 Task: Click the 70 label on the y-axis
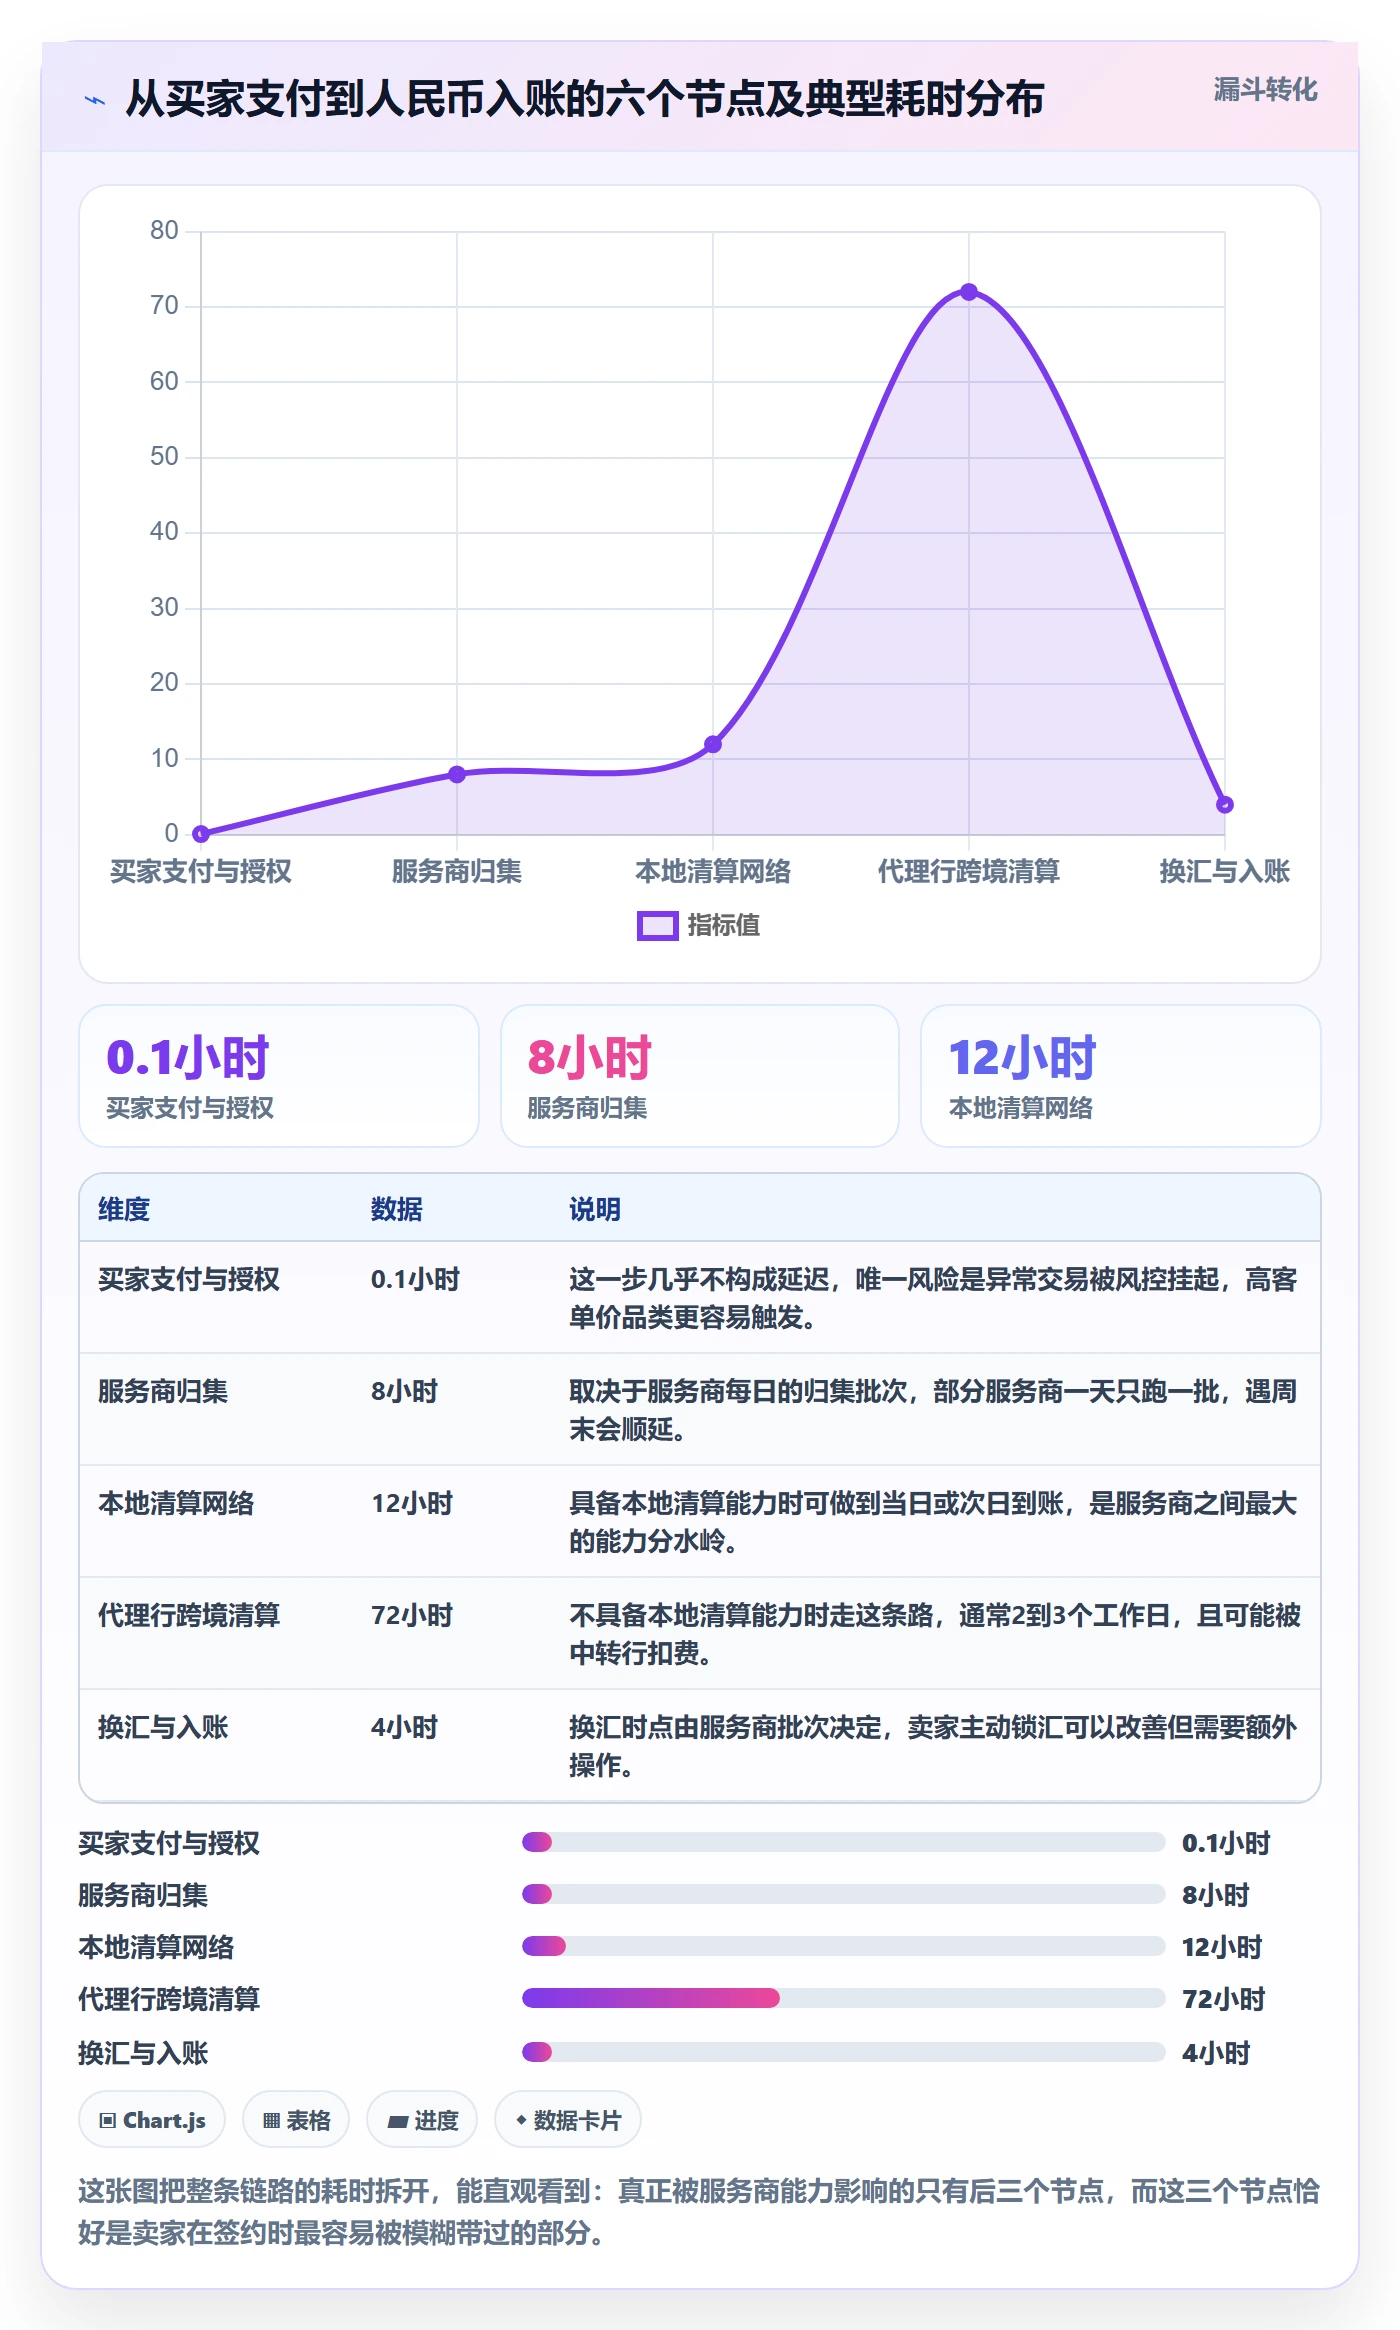tap(164, 305)
